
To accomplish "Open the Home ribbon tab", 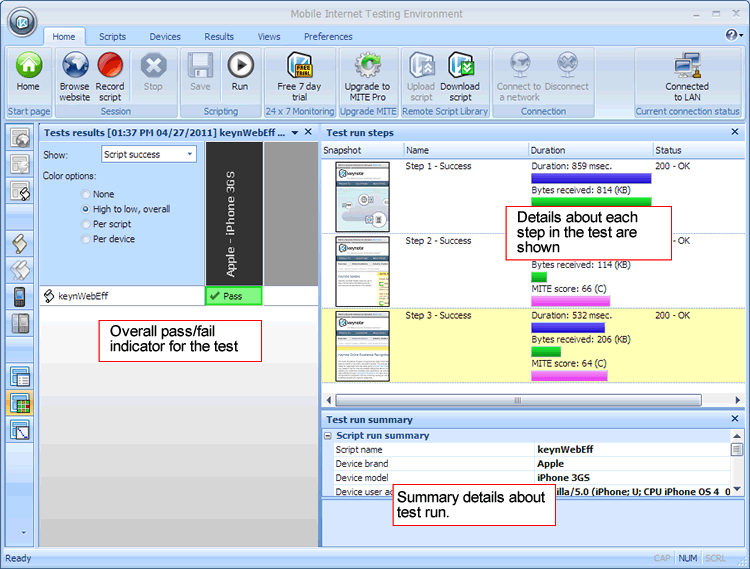I will coord(64,37).
